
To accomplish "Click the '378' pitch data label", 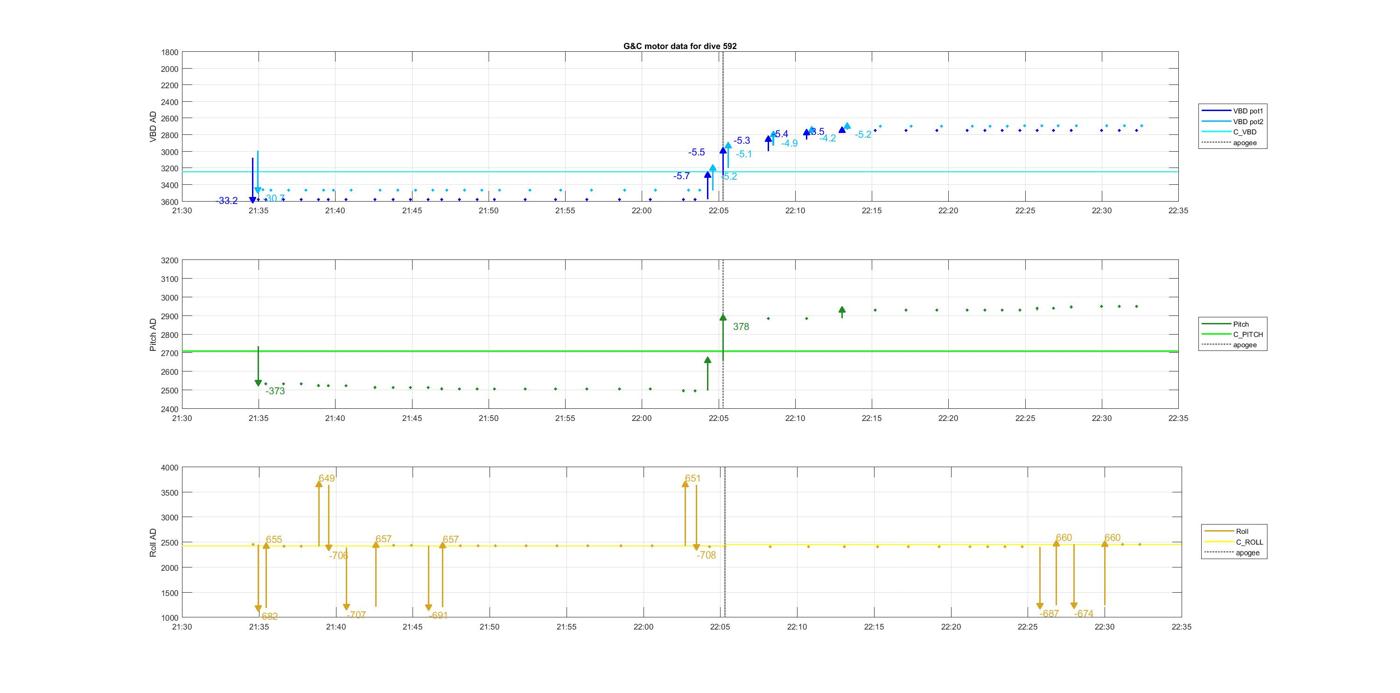I will coord(741,327).
